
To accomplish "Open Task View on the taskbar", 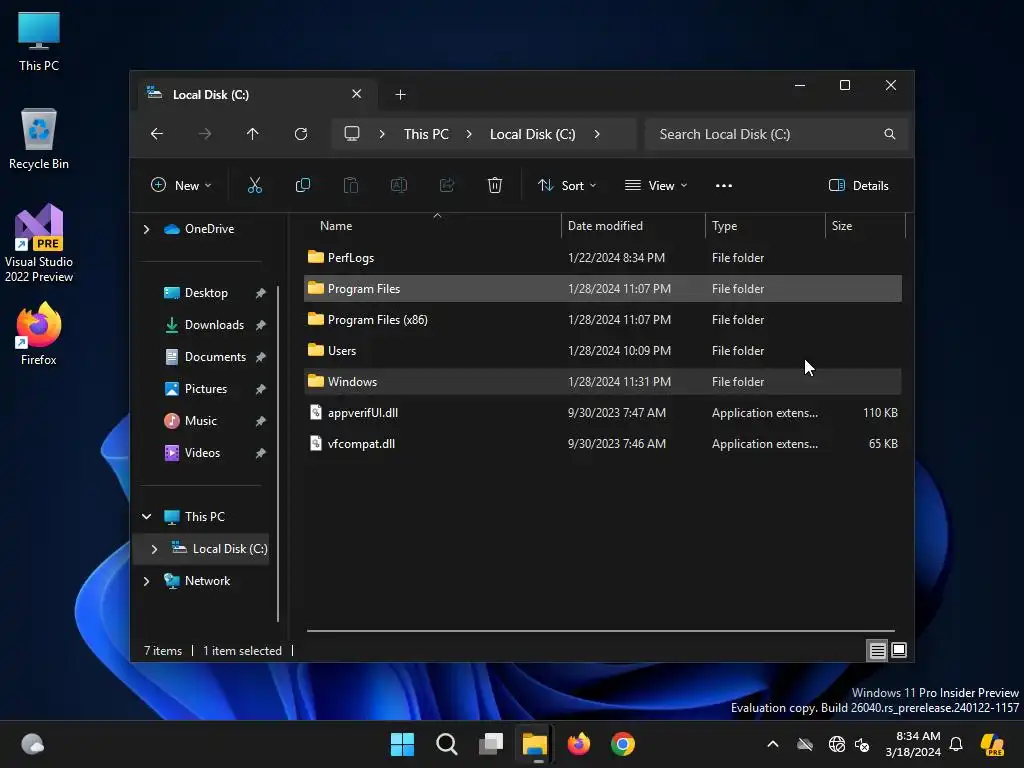I will pyautogui.click(x=491, y=744).
